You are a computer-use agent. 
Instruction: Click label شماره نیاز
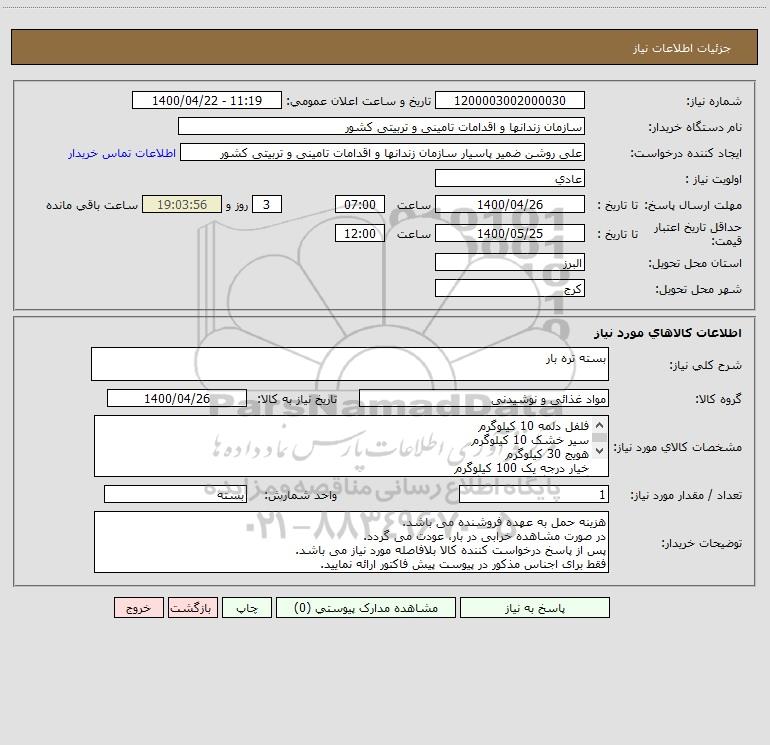714,102
